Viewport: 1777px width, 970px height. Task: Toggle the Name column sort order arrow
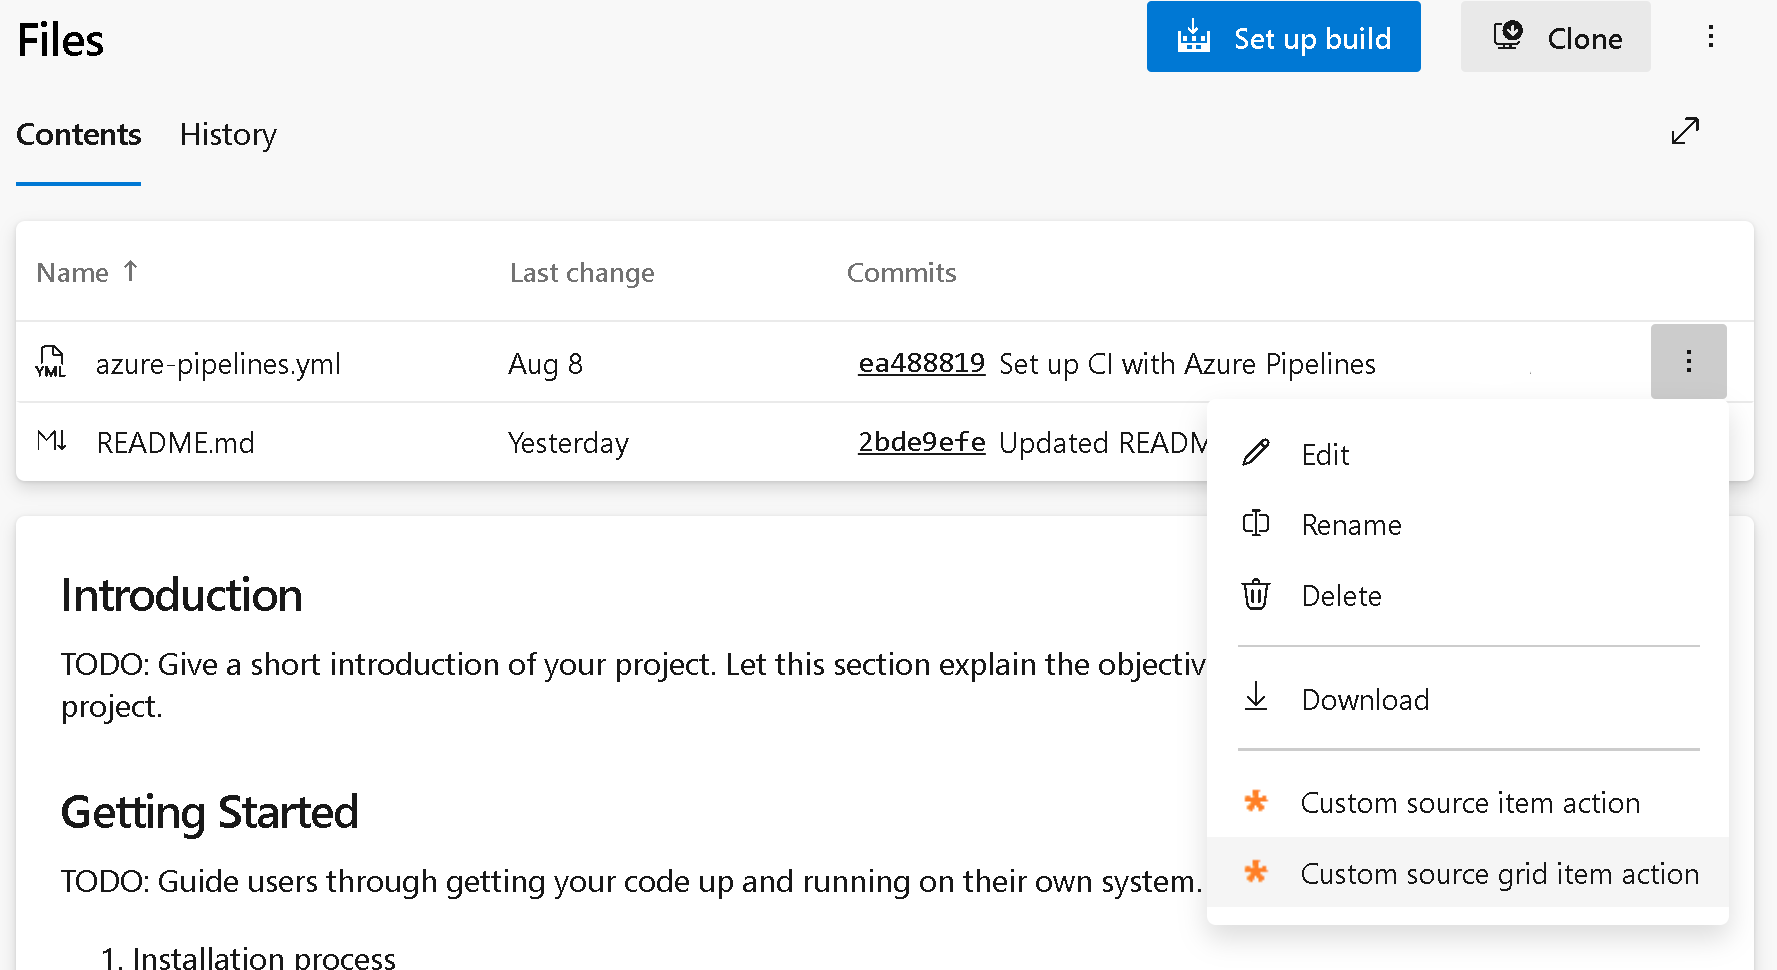(131, 270)
